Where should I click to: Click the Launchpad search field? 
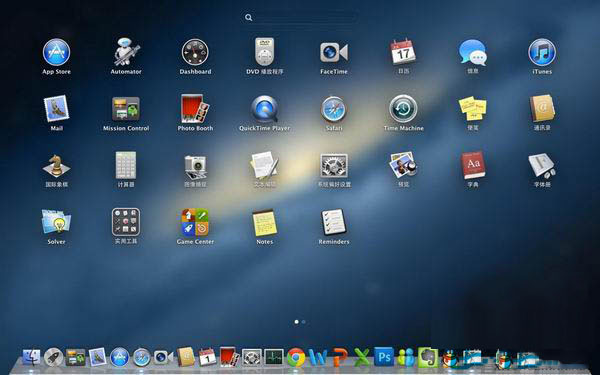click(301, 18)
